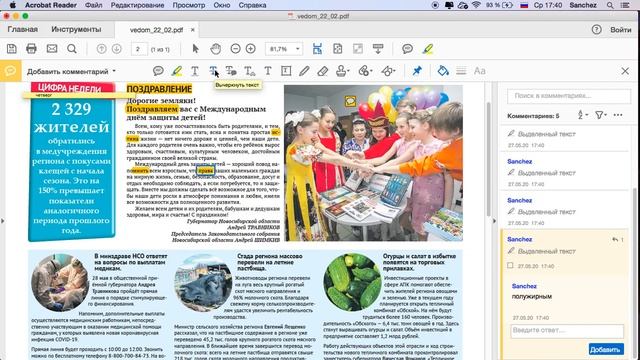Image resolution: width=640 pixels, height=360 pixels.
Task: Select the Strikethrough text tool
Action: [213, 71]
